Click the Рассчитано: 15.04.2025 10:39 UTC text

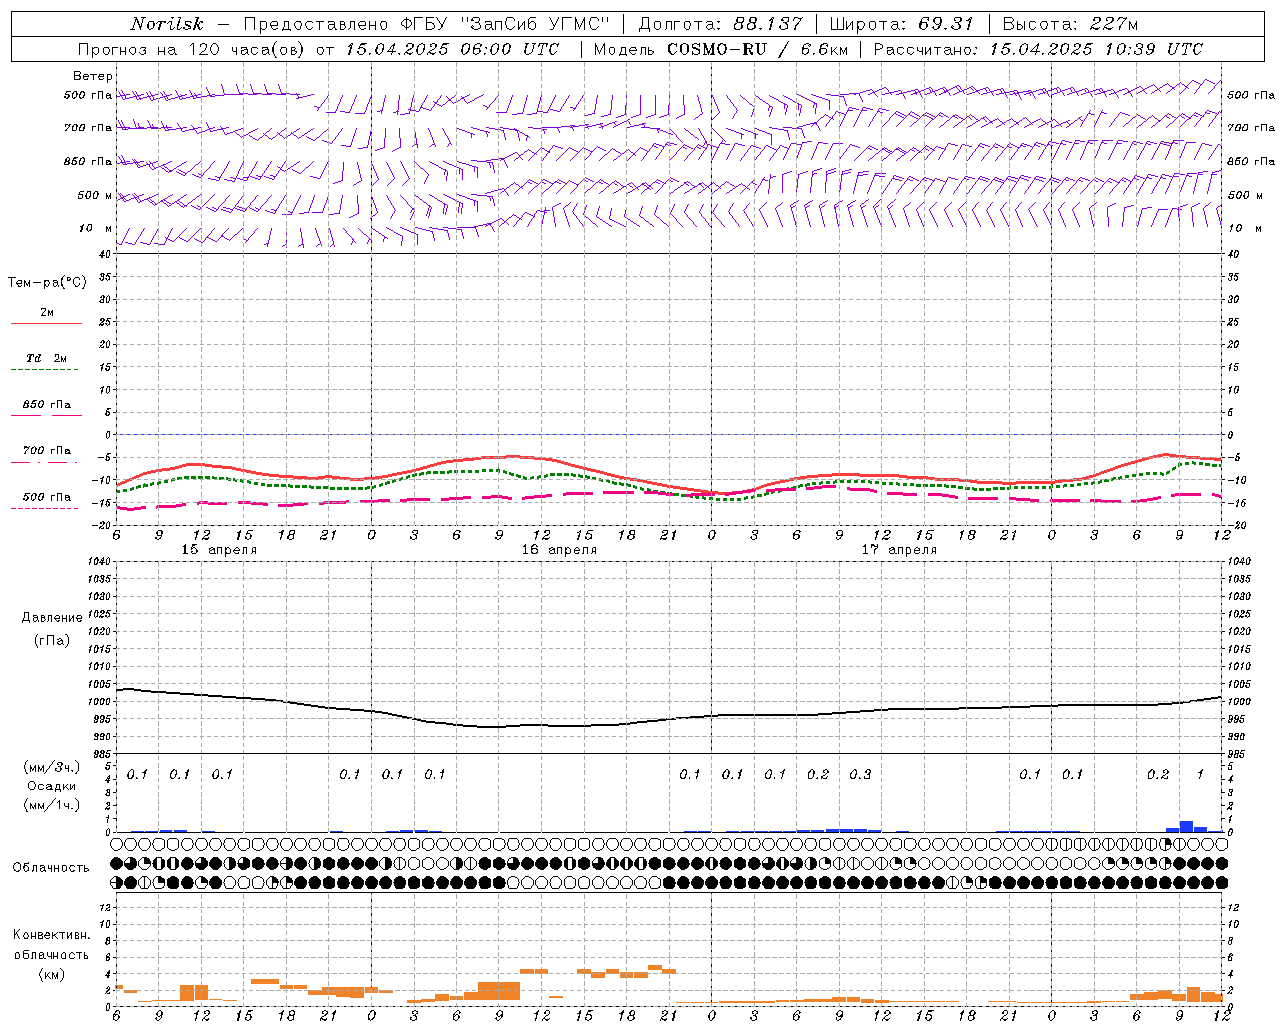point(1039,49)
